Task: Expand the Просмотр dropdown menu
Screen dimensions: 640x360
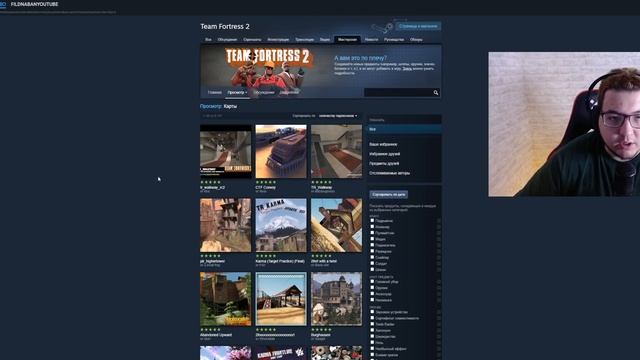Action: [237, 93]
